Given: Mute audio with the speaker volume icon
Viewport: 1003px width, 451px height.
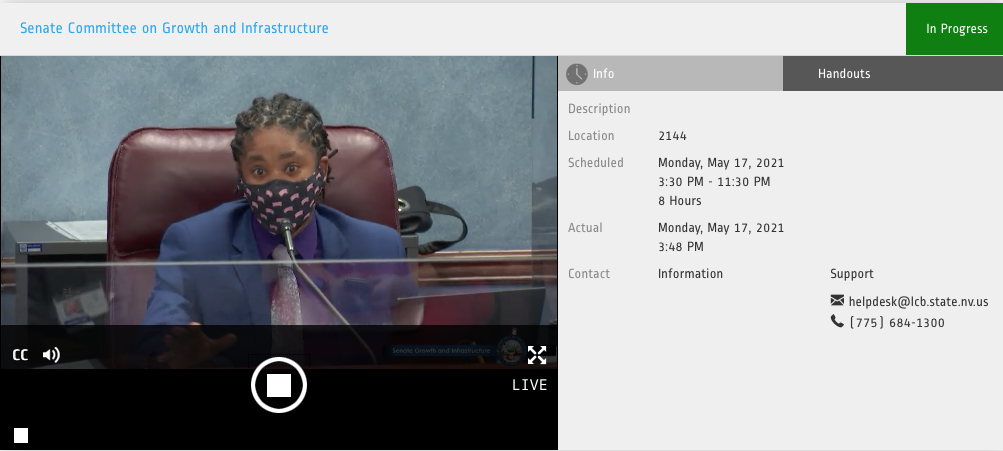Looking at the screenshot, I should pyautogui.click(x=51, y=355).
